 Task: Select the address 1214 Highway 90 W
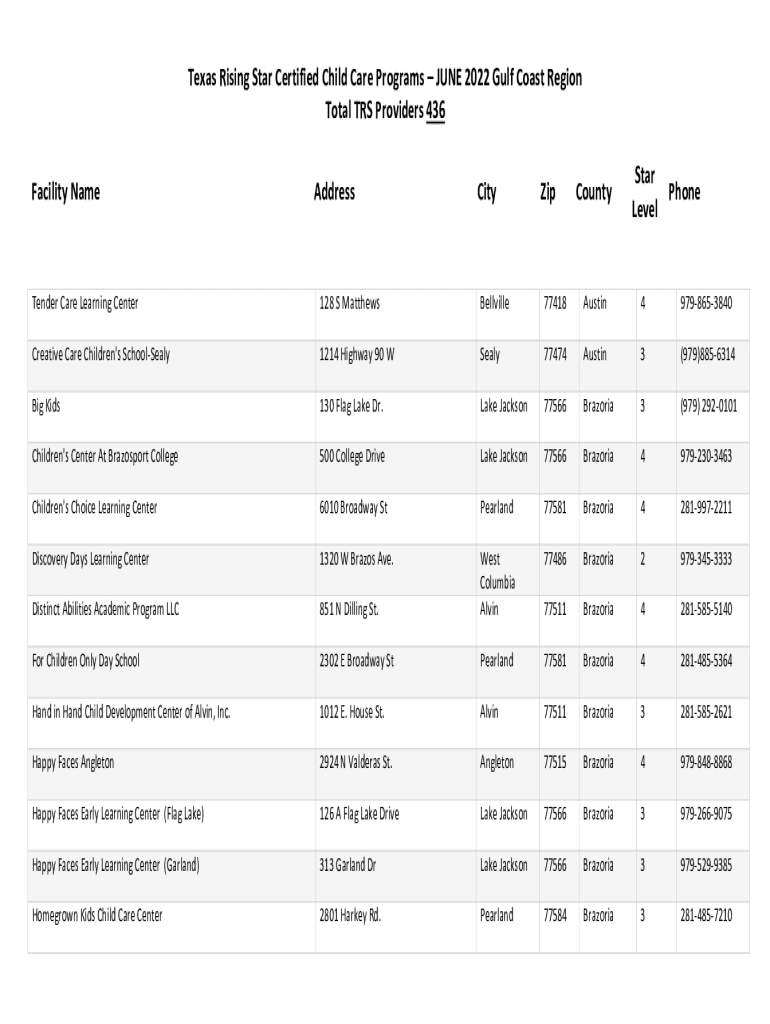[x=357, y=354]
